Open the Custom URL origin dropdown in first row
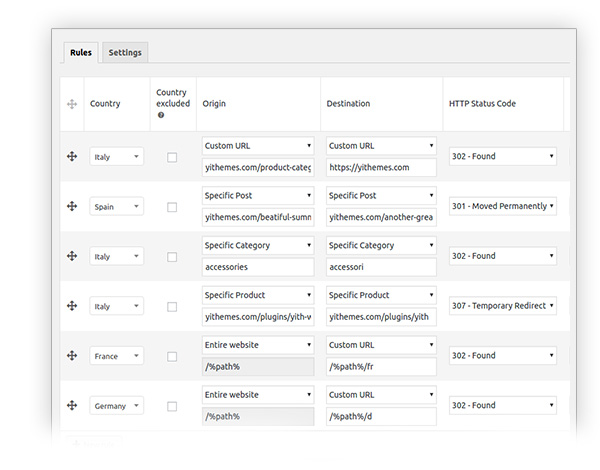Screen dimensions: 600x470 click(x=258, y=146)
